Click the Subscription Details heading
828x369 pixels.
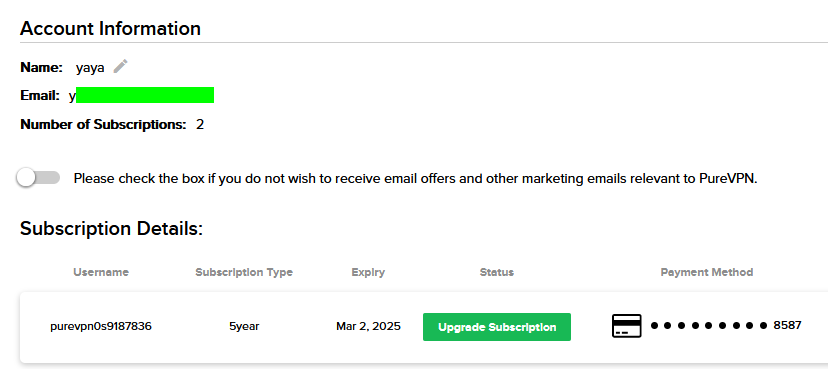[111, 229]
